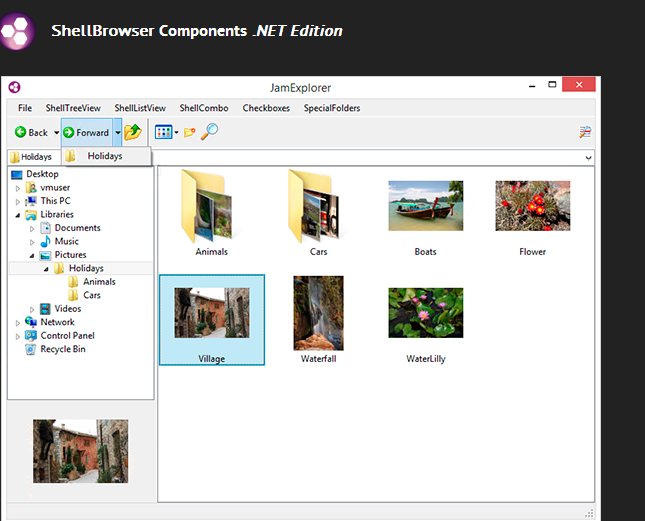The width and height of the screenshot is (645, 521).
Task: Click the Village preview image in lower pane
Action: pos(81,451)
